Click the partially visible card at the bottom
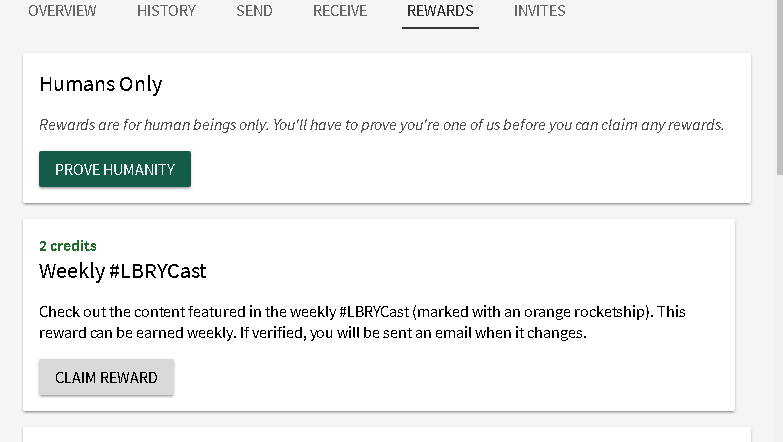The image size is (783, 442). [x=379, y=434]
